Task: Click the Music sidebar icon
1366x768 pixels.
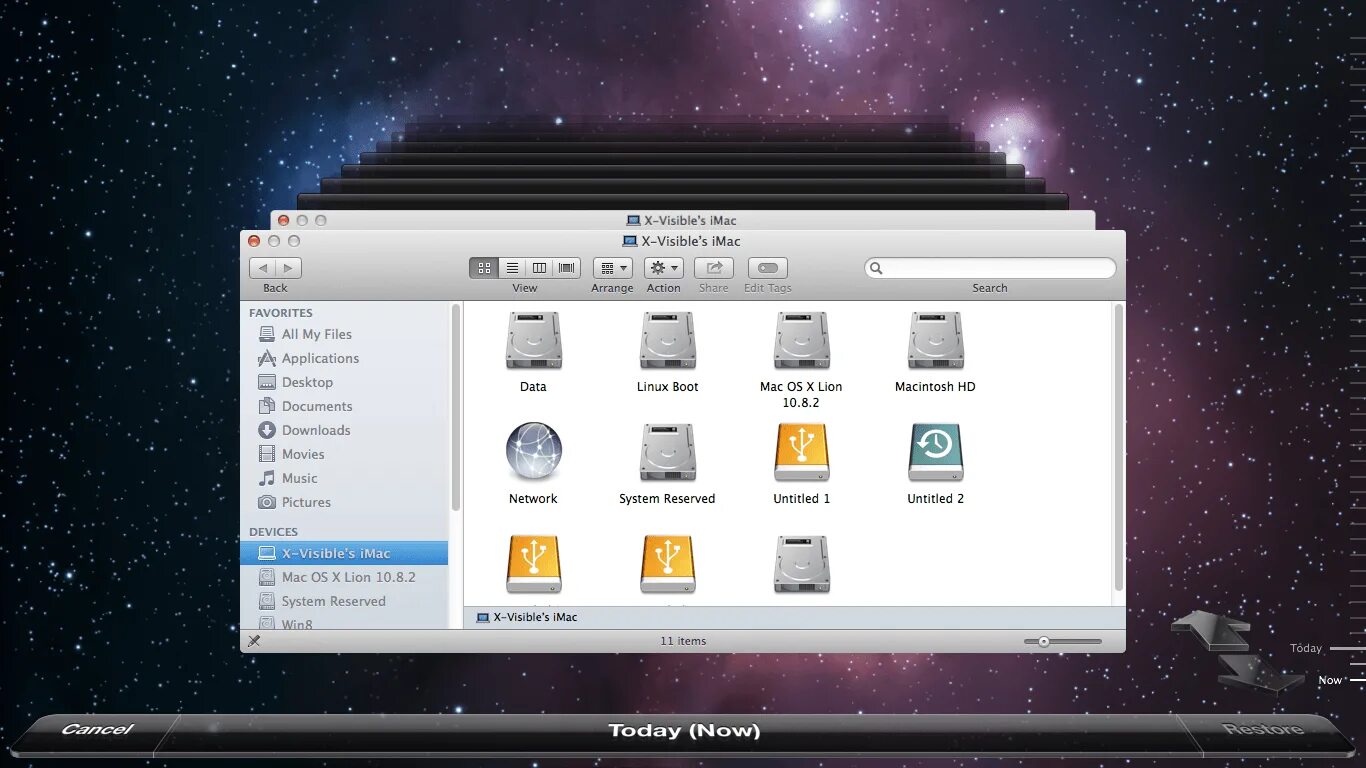Action: pos(267,478)
